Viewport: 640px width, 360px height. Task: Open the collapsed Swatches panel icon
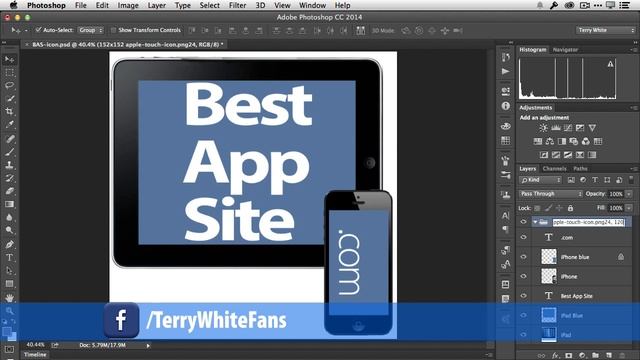click(506, 141)
